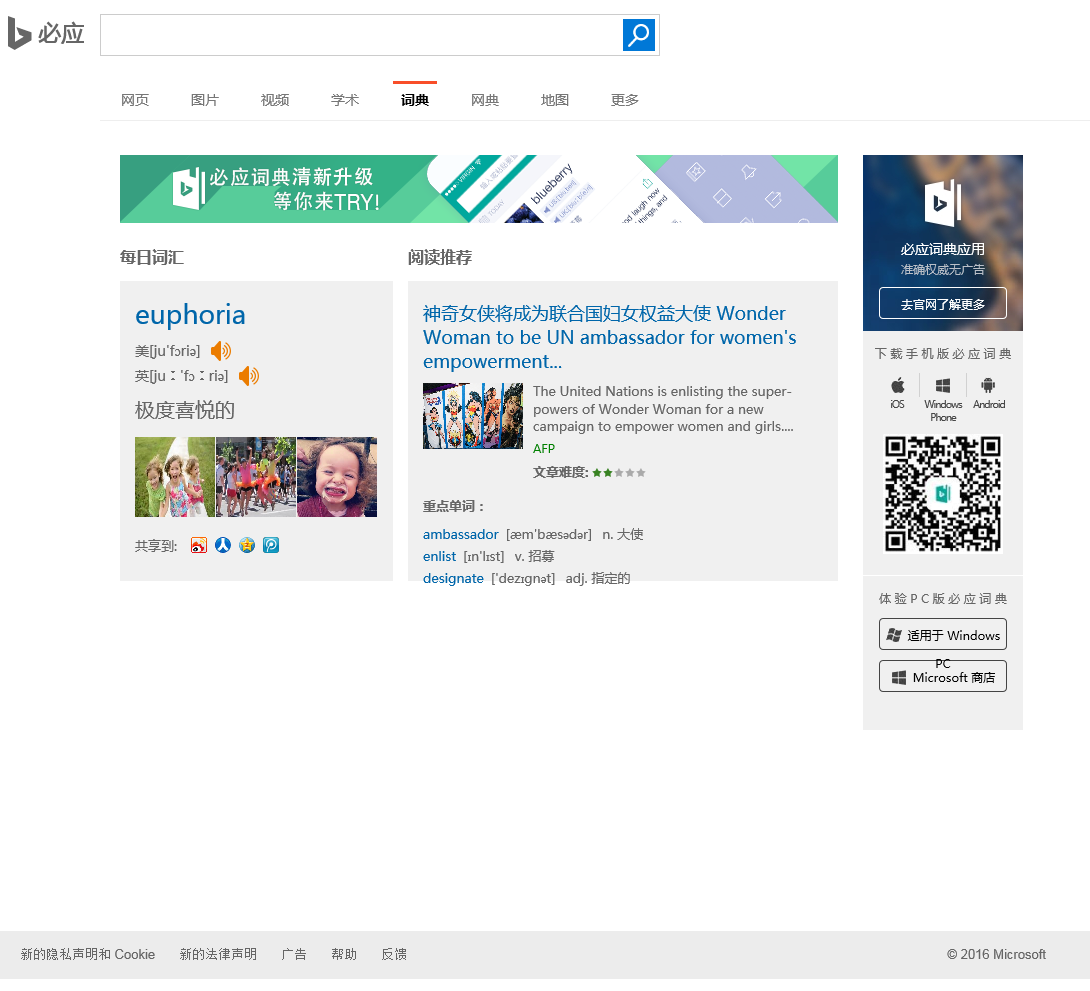The image size is (1090, 991).
Task: Open the 网典 tab
Action: pyautogui.click(x=485, y=100)
